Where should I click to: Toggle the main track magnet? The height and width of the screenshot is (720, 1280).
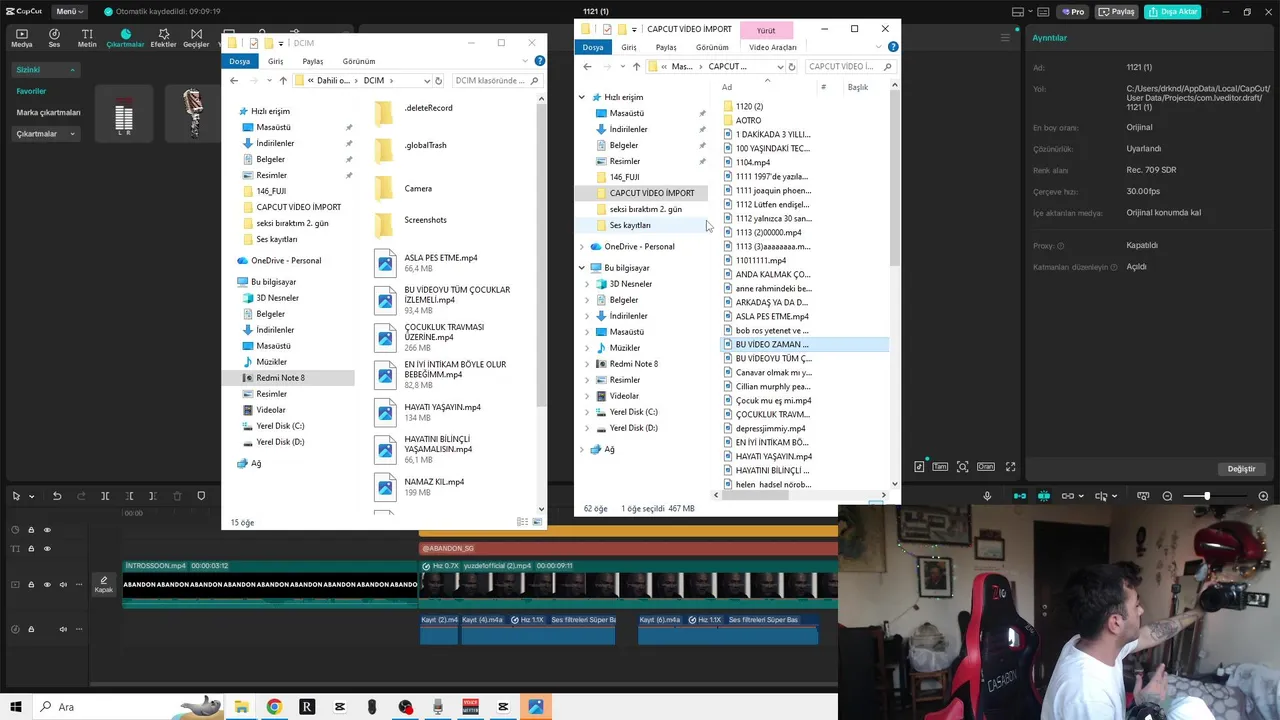[1019, 496]
